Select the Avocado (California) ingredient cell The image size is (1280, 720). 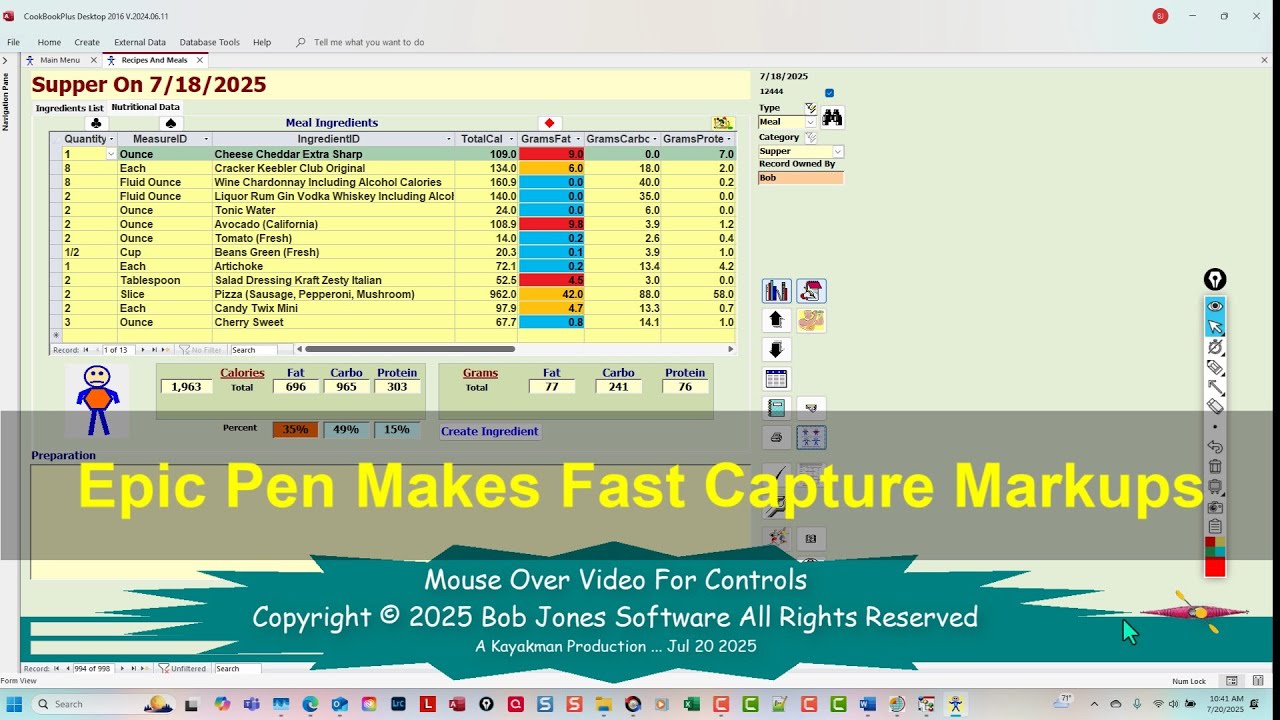tap(333, 224)
